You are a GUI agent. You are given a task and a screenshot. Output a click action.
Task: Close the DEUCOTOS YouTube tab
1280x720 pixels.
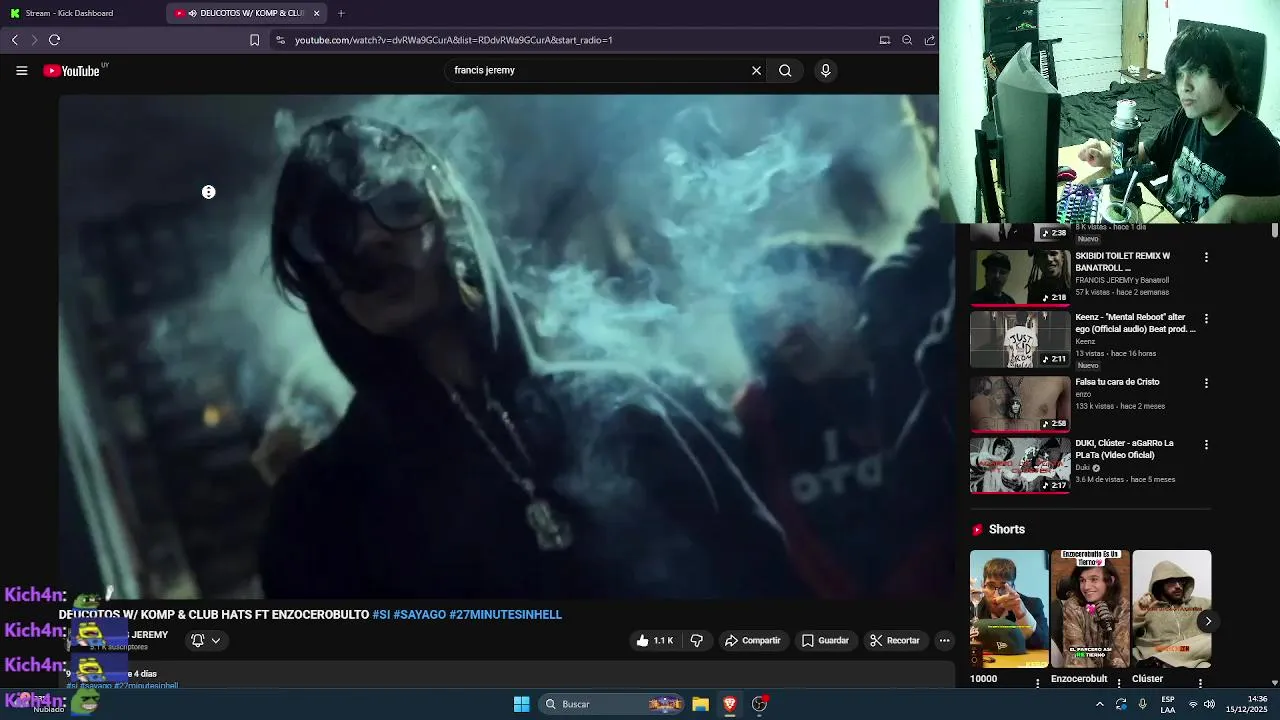[316, 13]
